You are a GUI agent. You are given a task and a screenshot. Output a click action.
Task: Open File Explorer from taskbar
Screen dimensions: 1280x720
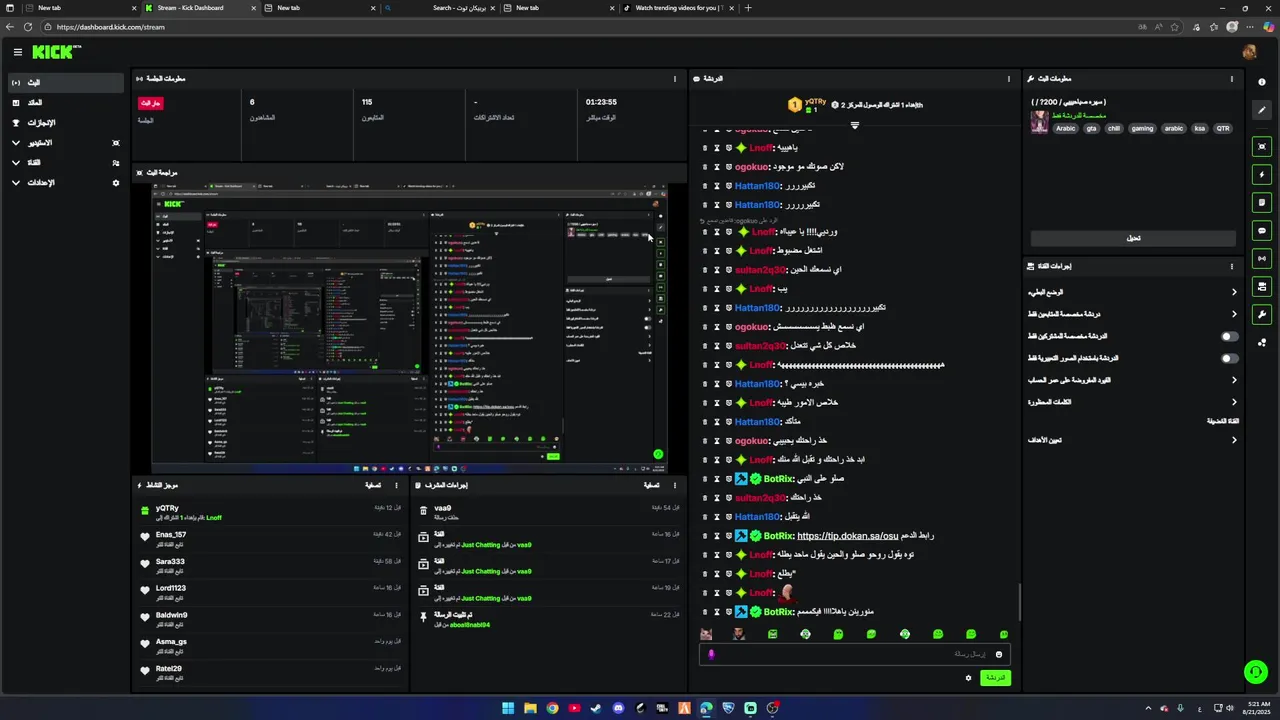pyautogui.click(x=530, y=708)
